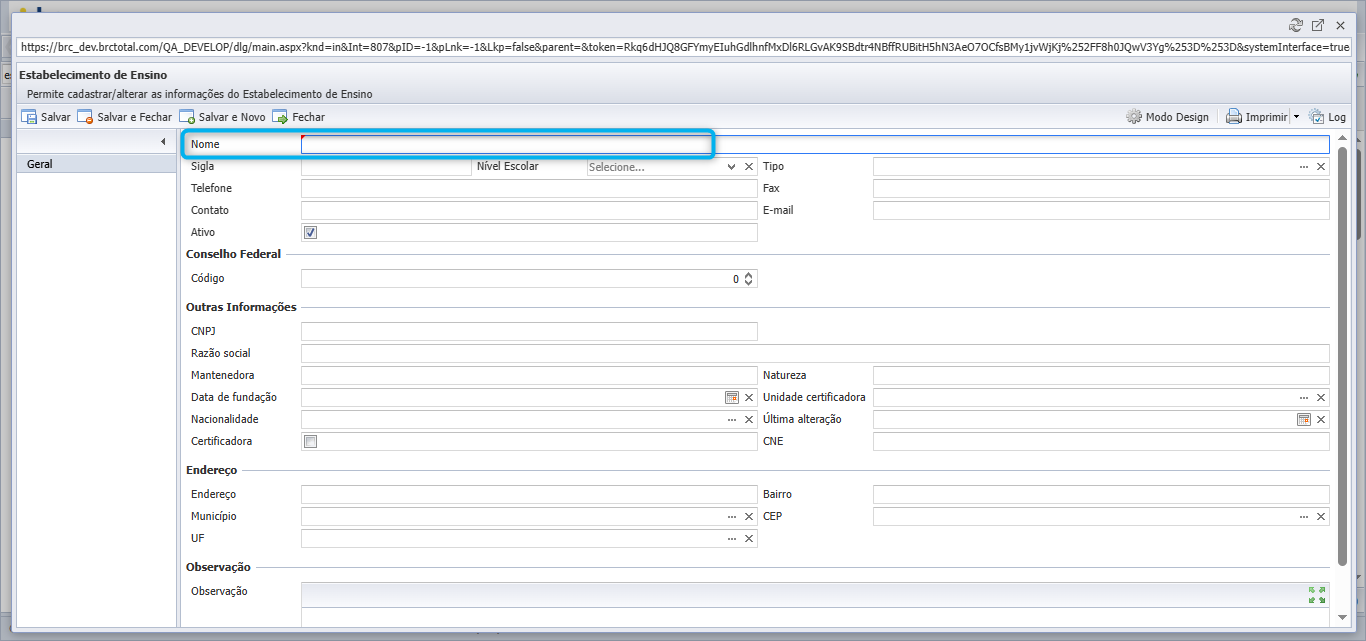Open Última alteração calendar picker
This screenshot has height=641, width=1366.
(1303, 419)
